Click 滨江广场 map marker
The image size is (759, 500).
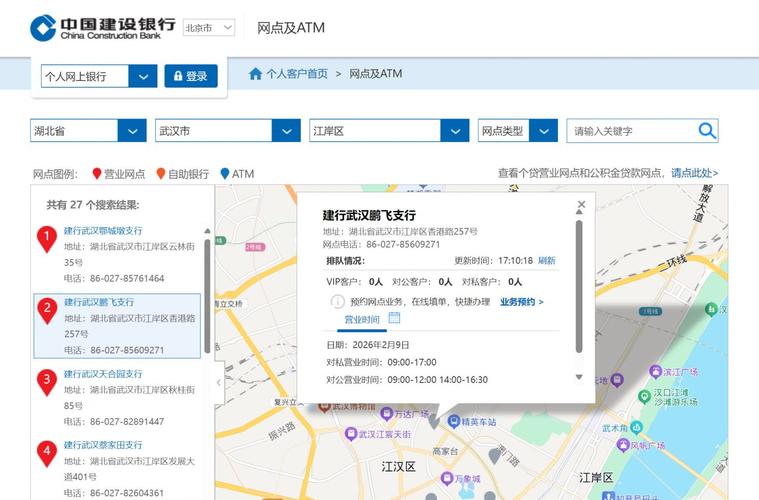point(655,372)
